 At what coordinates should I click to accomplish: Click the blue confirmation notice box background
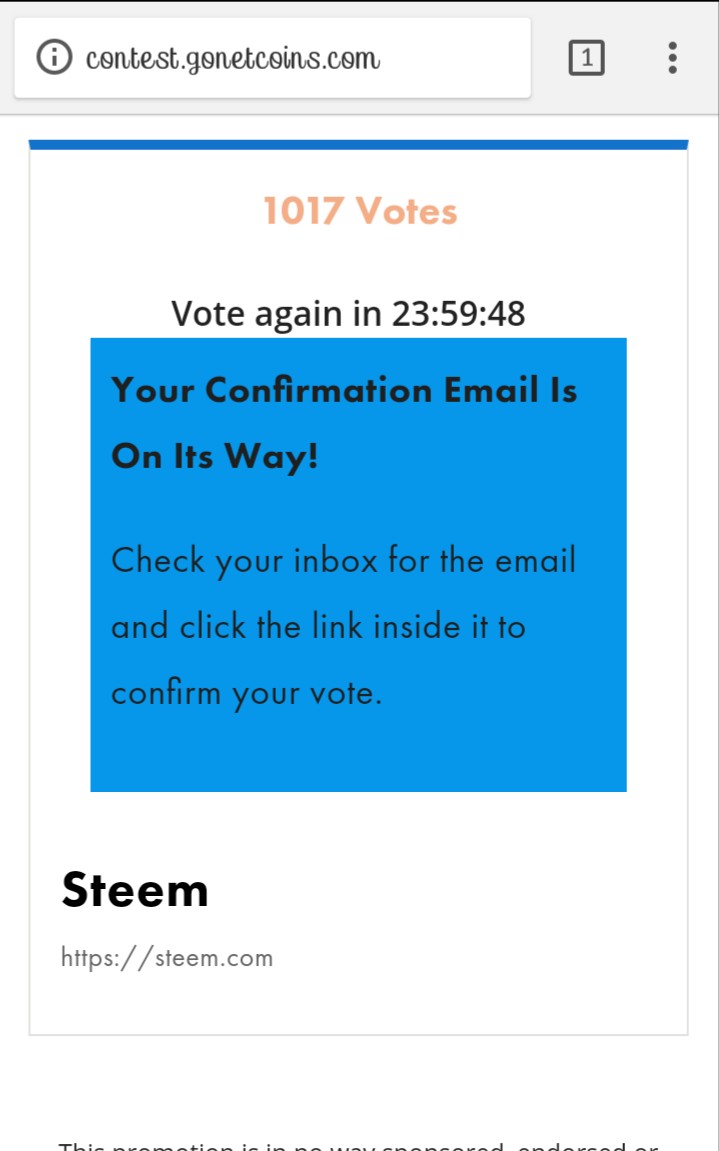358,749
